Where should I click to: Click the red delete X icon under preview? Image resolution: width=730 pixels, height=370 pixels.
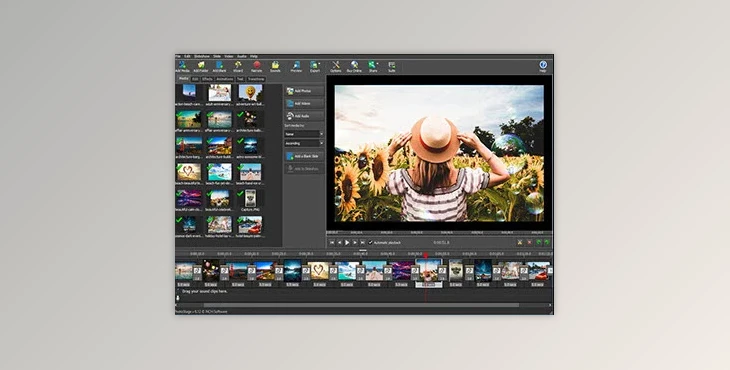[x=529, y=242]
